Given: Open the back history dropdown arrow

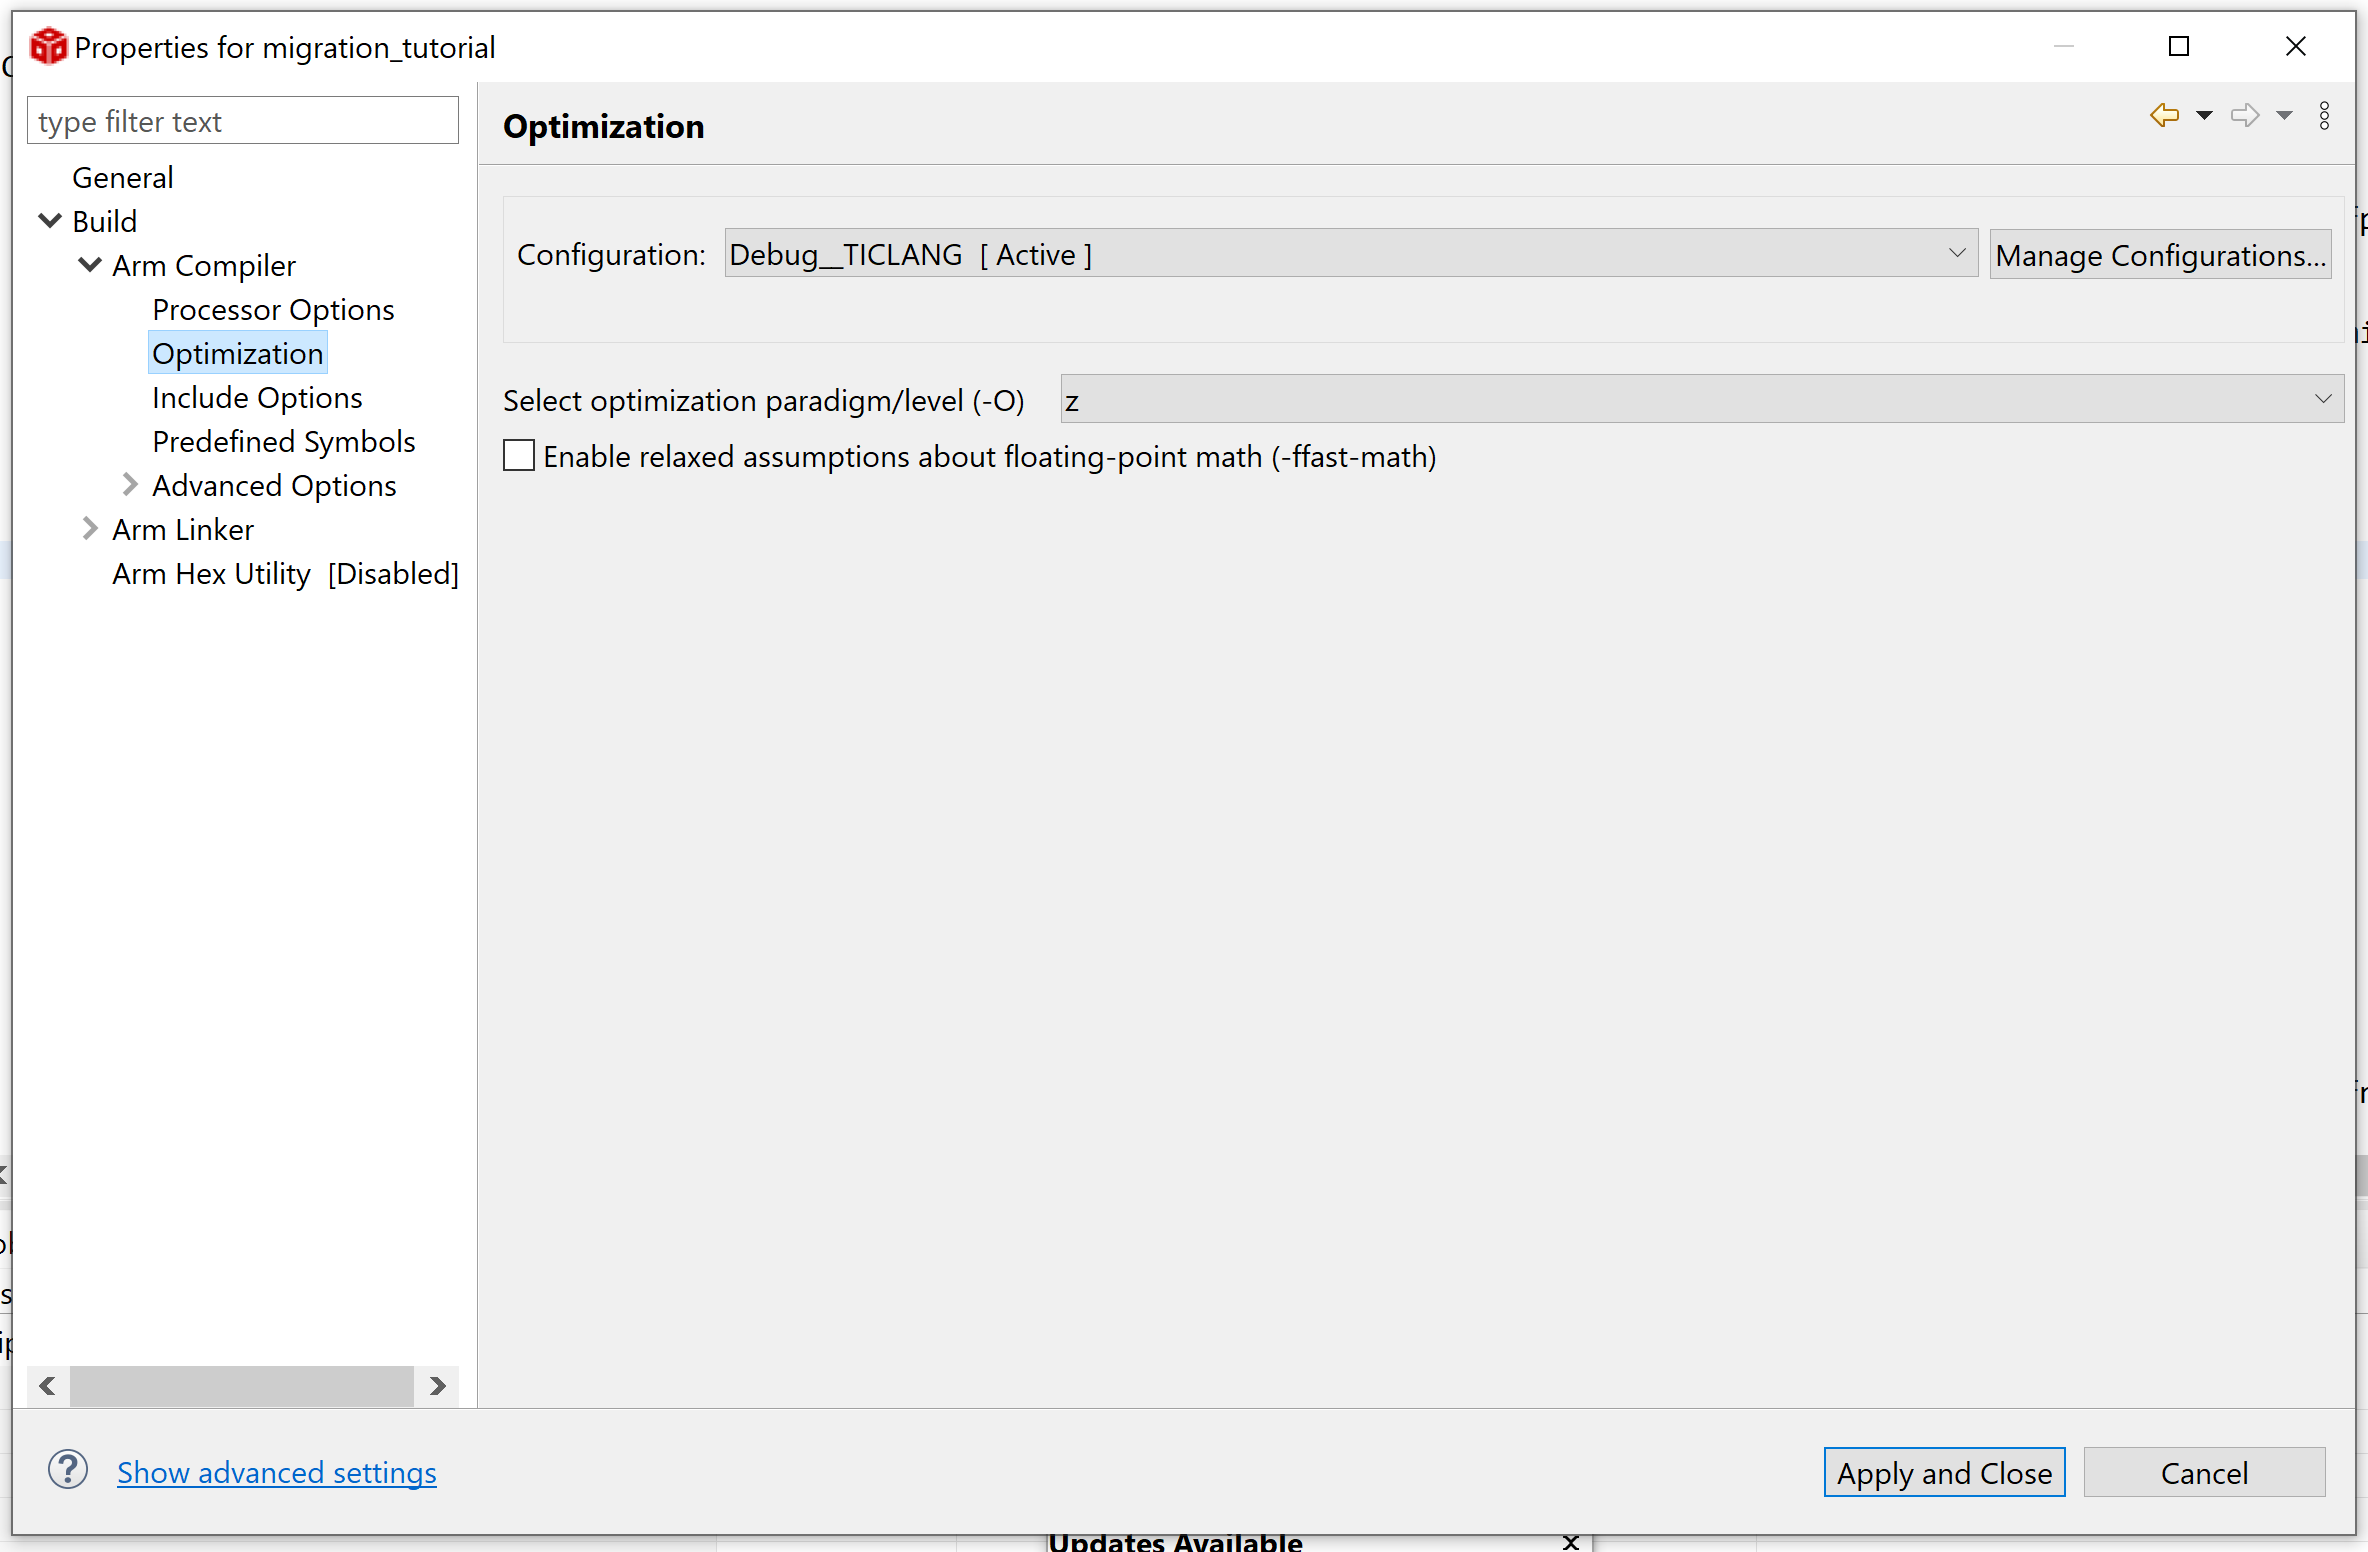Looking at the screenshot, I should coord(2204,115).
